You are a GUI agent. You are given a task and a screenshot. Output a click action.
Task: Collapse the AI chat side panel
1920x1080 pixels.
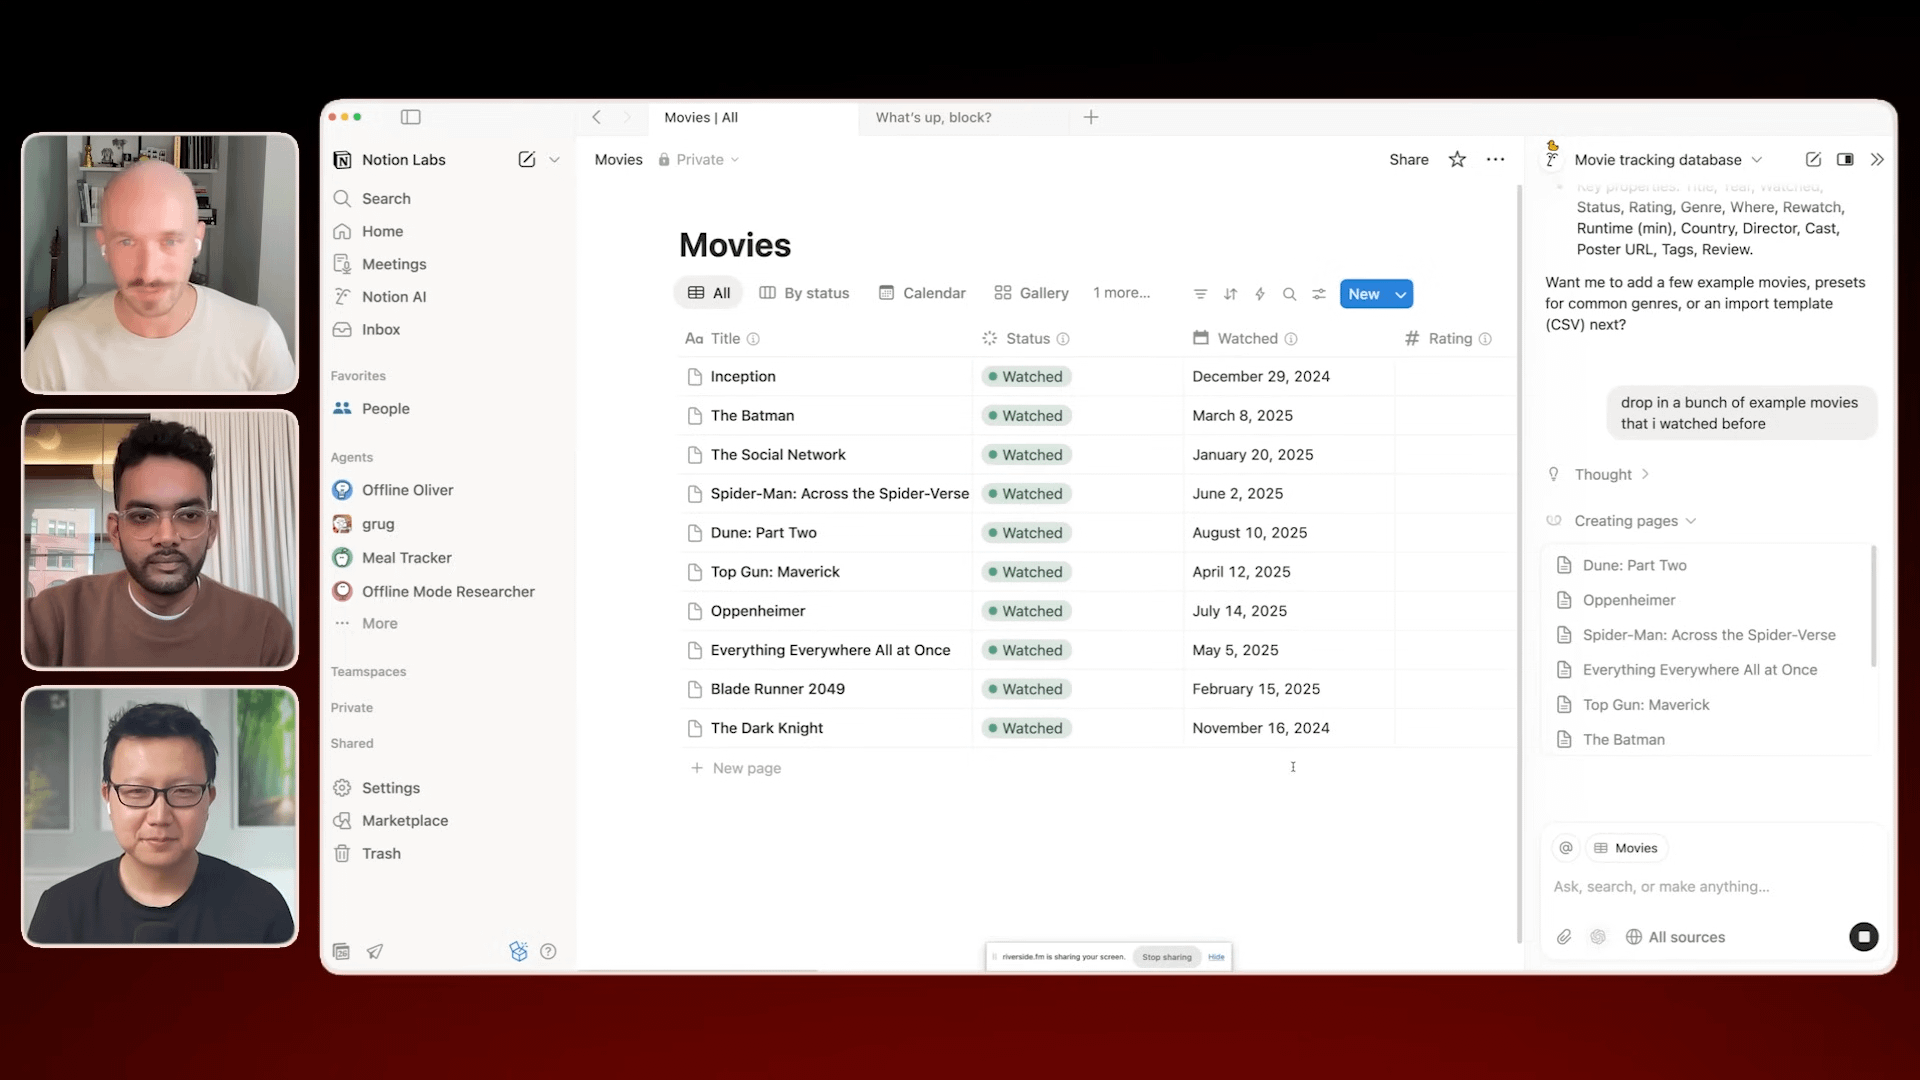point(1877,160)
